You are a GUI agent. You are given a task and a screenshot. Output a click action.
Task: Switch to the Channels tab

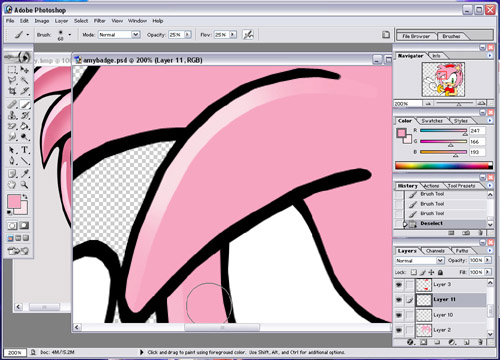click(435, 251)
